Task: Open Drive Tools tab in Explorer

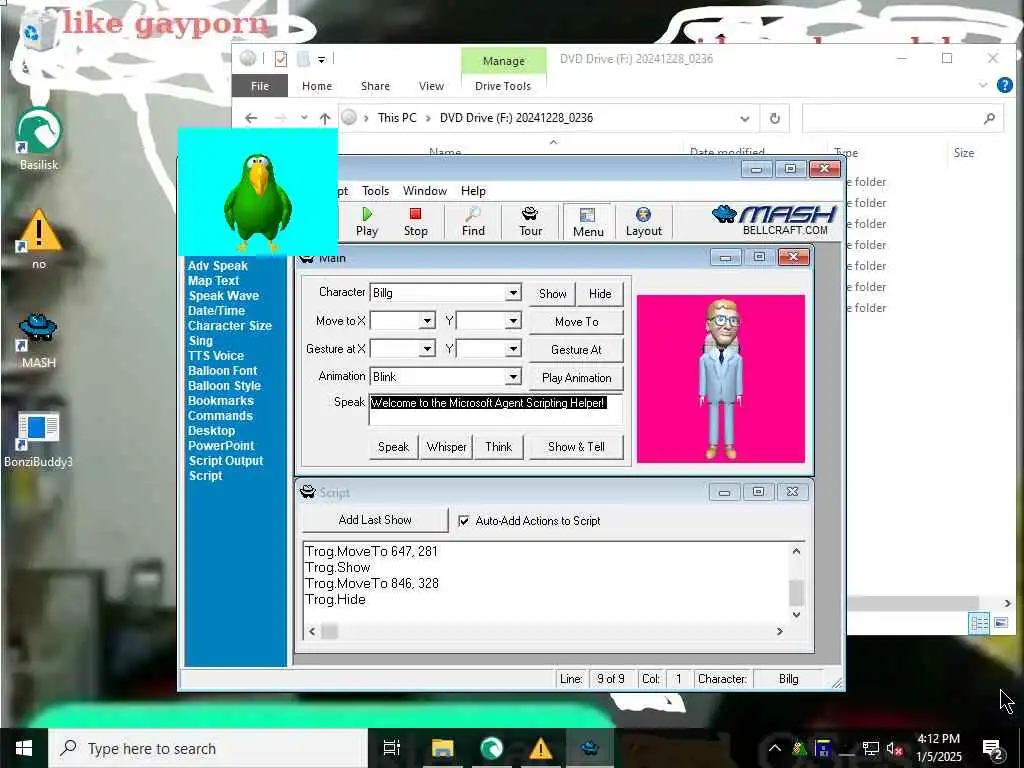Action: click(503, 86)
